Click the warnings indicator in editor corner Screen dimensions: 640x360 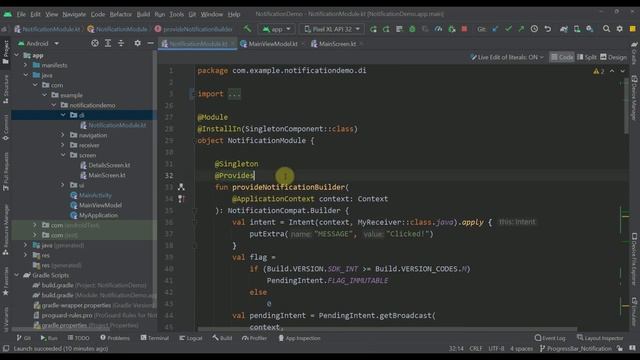pyautogui.click(x=598, y=71)
